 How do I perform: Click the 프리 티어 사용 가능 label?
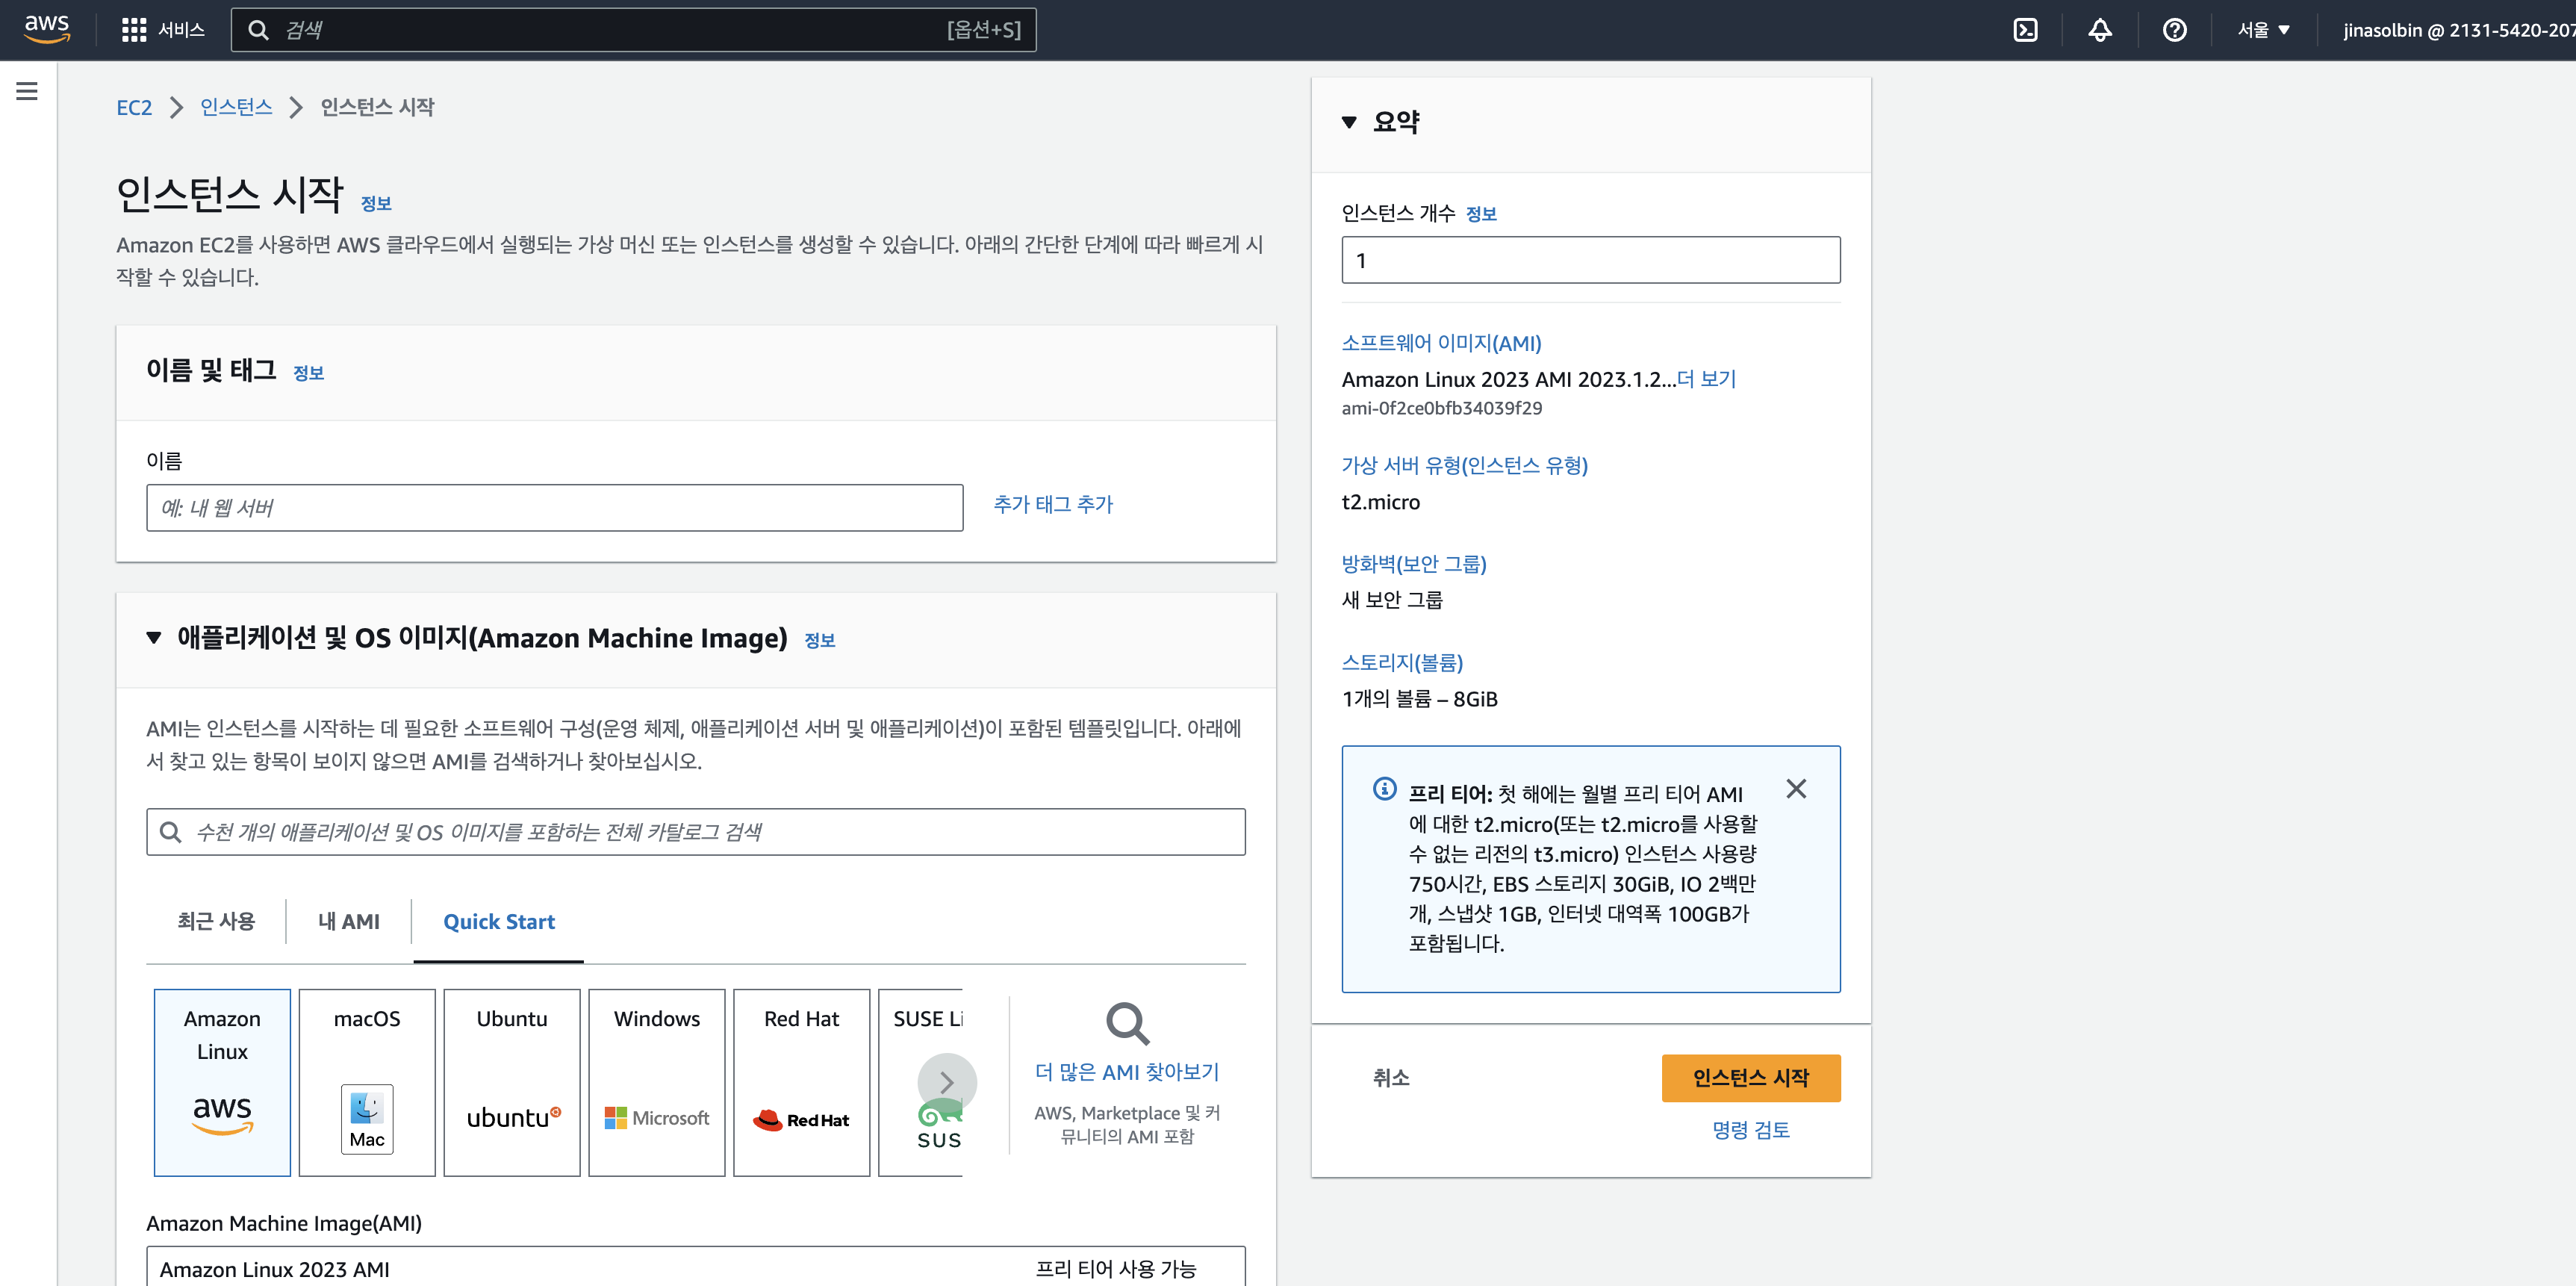pyautogui.click(x=1116, y=1269)
